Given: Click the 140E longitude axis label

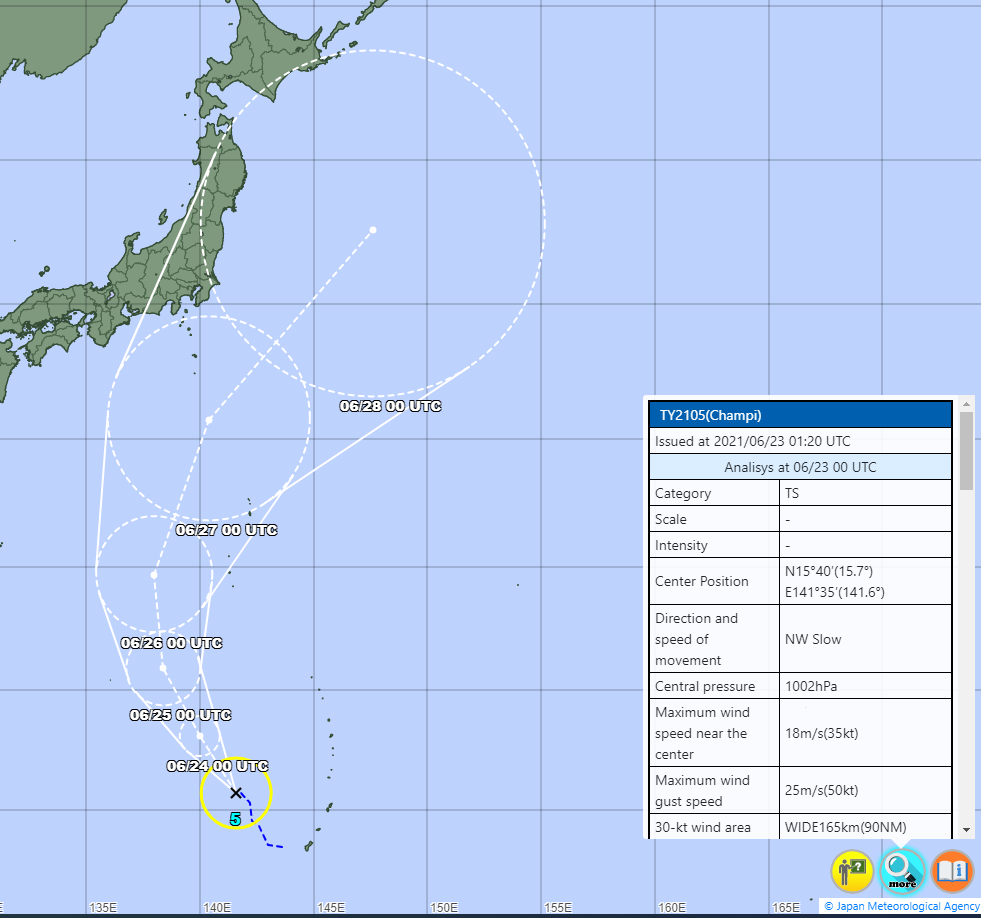Looking at the screenshot, I should pyautogui.click(x=216, y=907).
